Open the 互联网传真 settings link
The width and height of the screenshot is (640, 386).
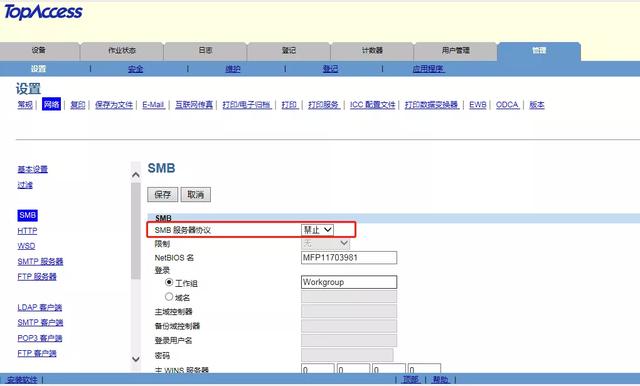[194, 105]
